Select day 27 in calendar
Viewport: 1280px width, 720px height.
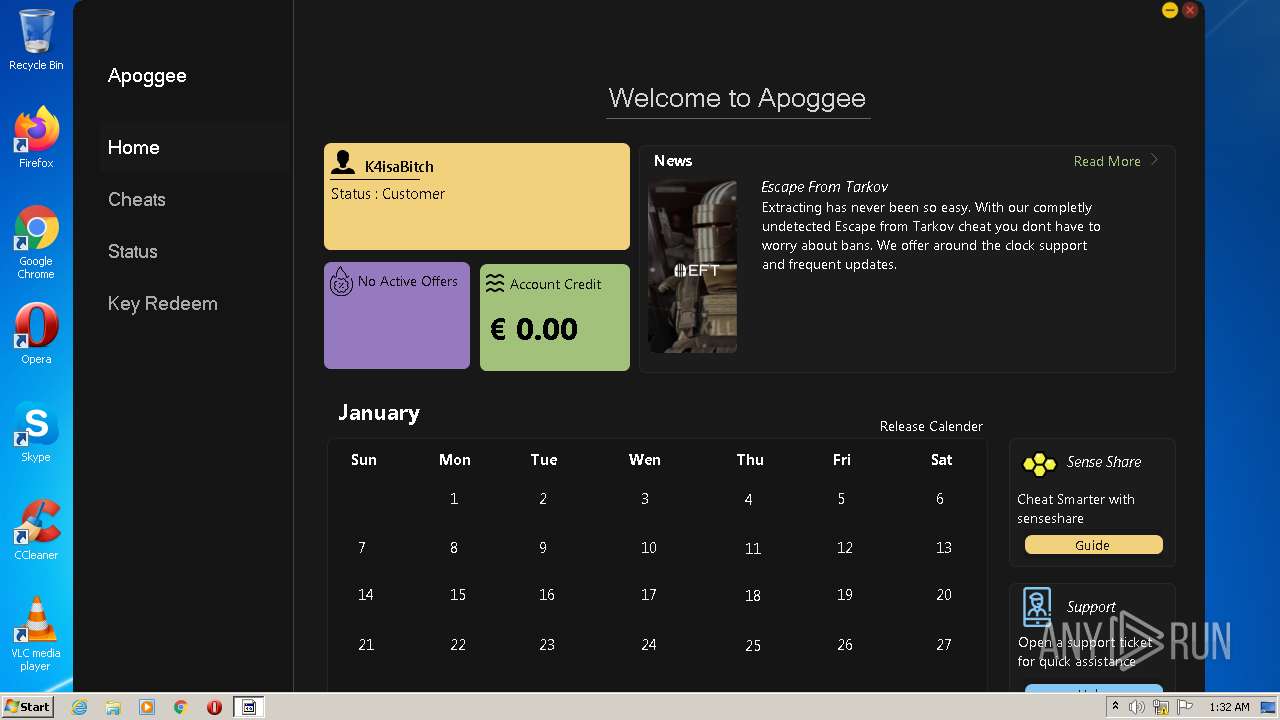944,645
